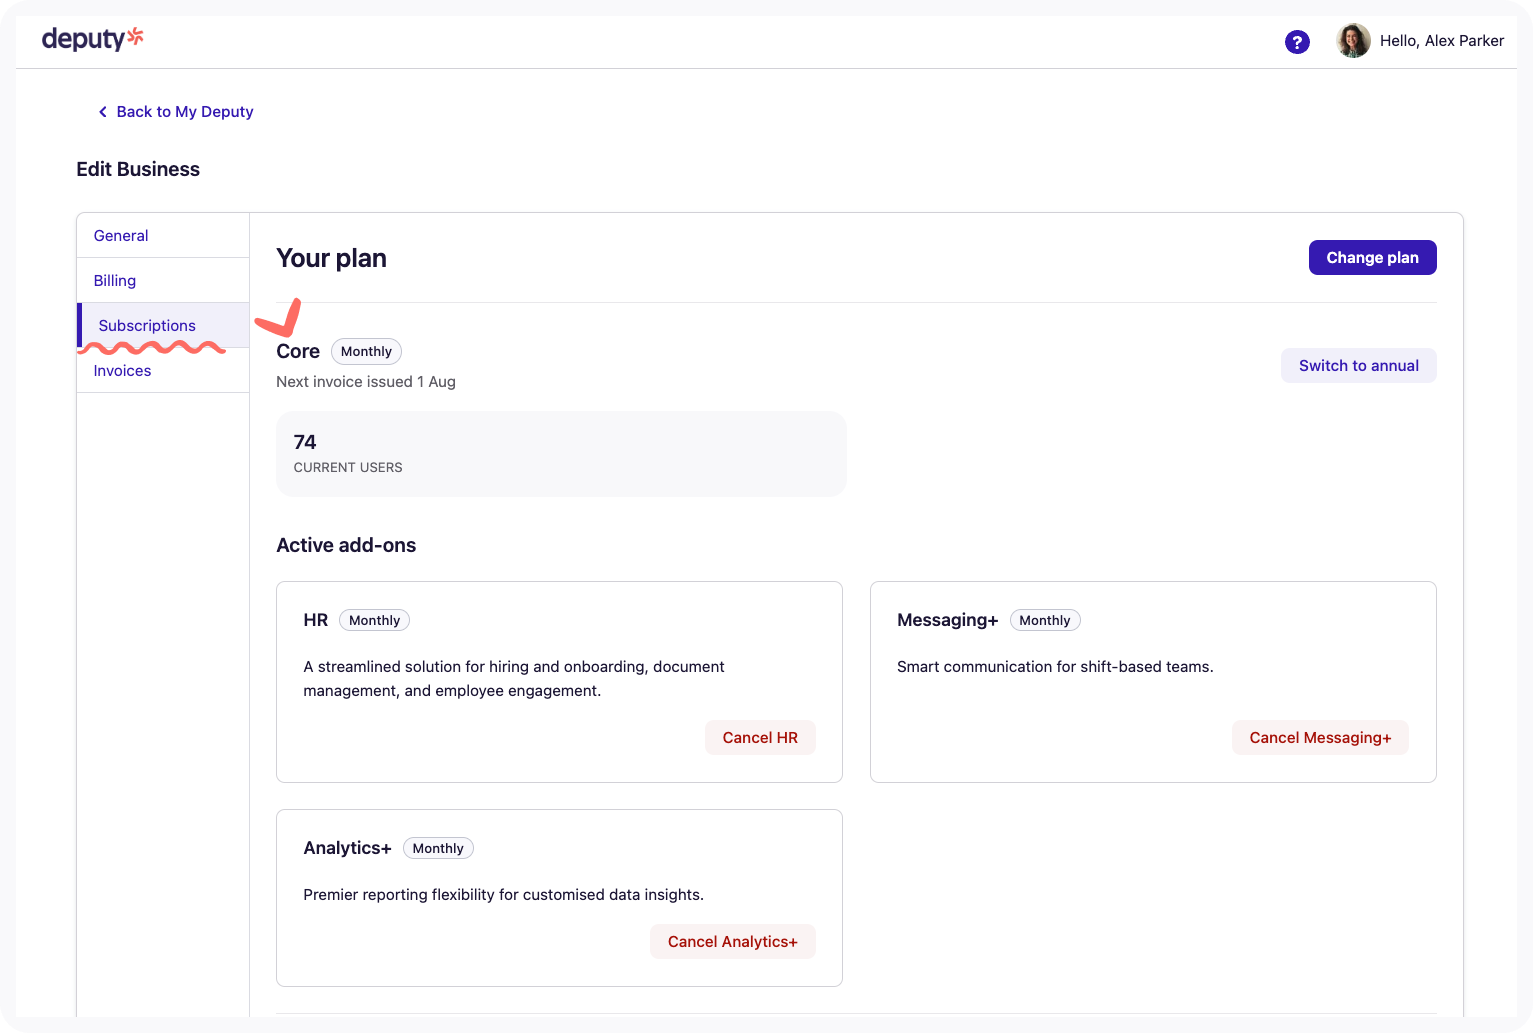Viewport: 1533px width, 1033px height.
Task: Open the help question mark icon
Action: tap(1297, 42)
